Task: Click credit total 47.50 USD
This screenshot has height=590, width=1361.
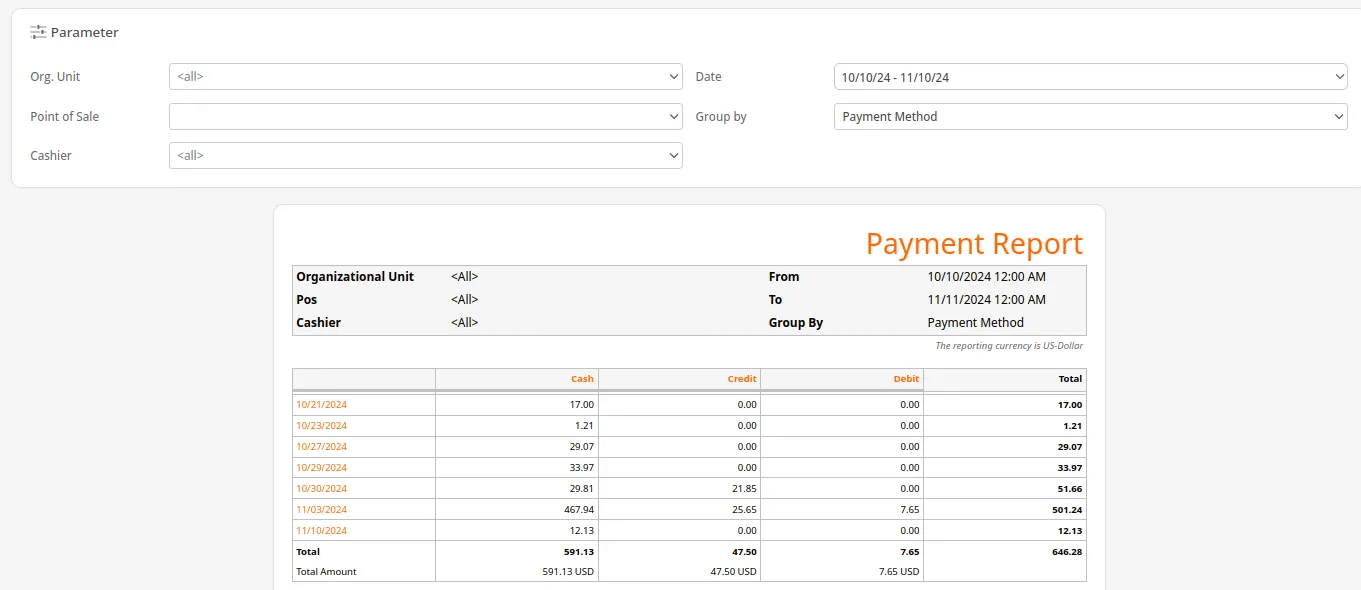Action: point(734,572)
